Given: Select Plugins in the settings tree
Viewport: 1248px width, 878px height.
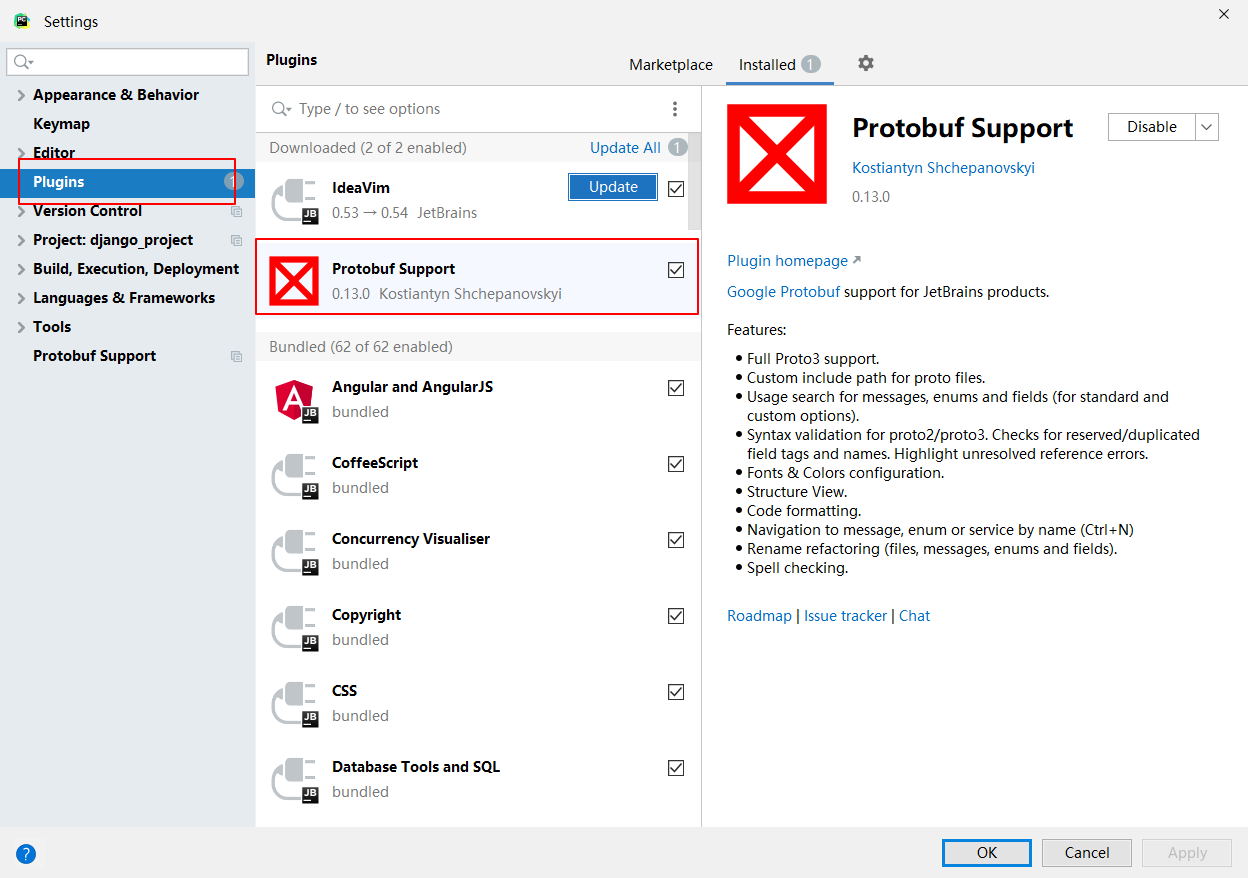Looking at the screenshot, I should 127,182.
